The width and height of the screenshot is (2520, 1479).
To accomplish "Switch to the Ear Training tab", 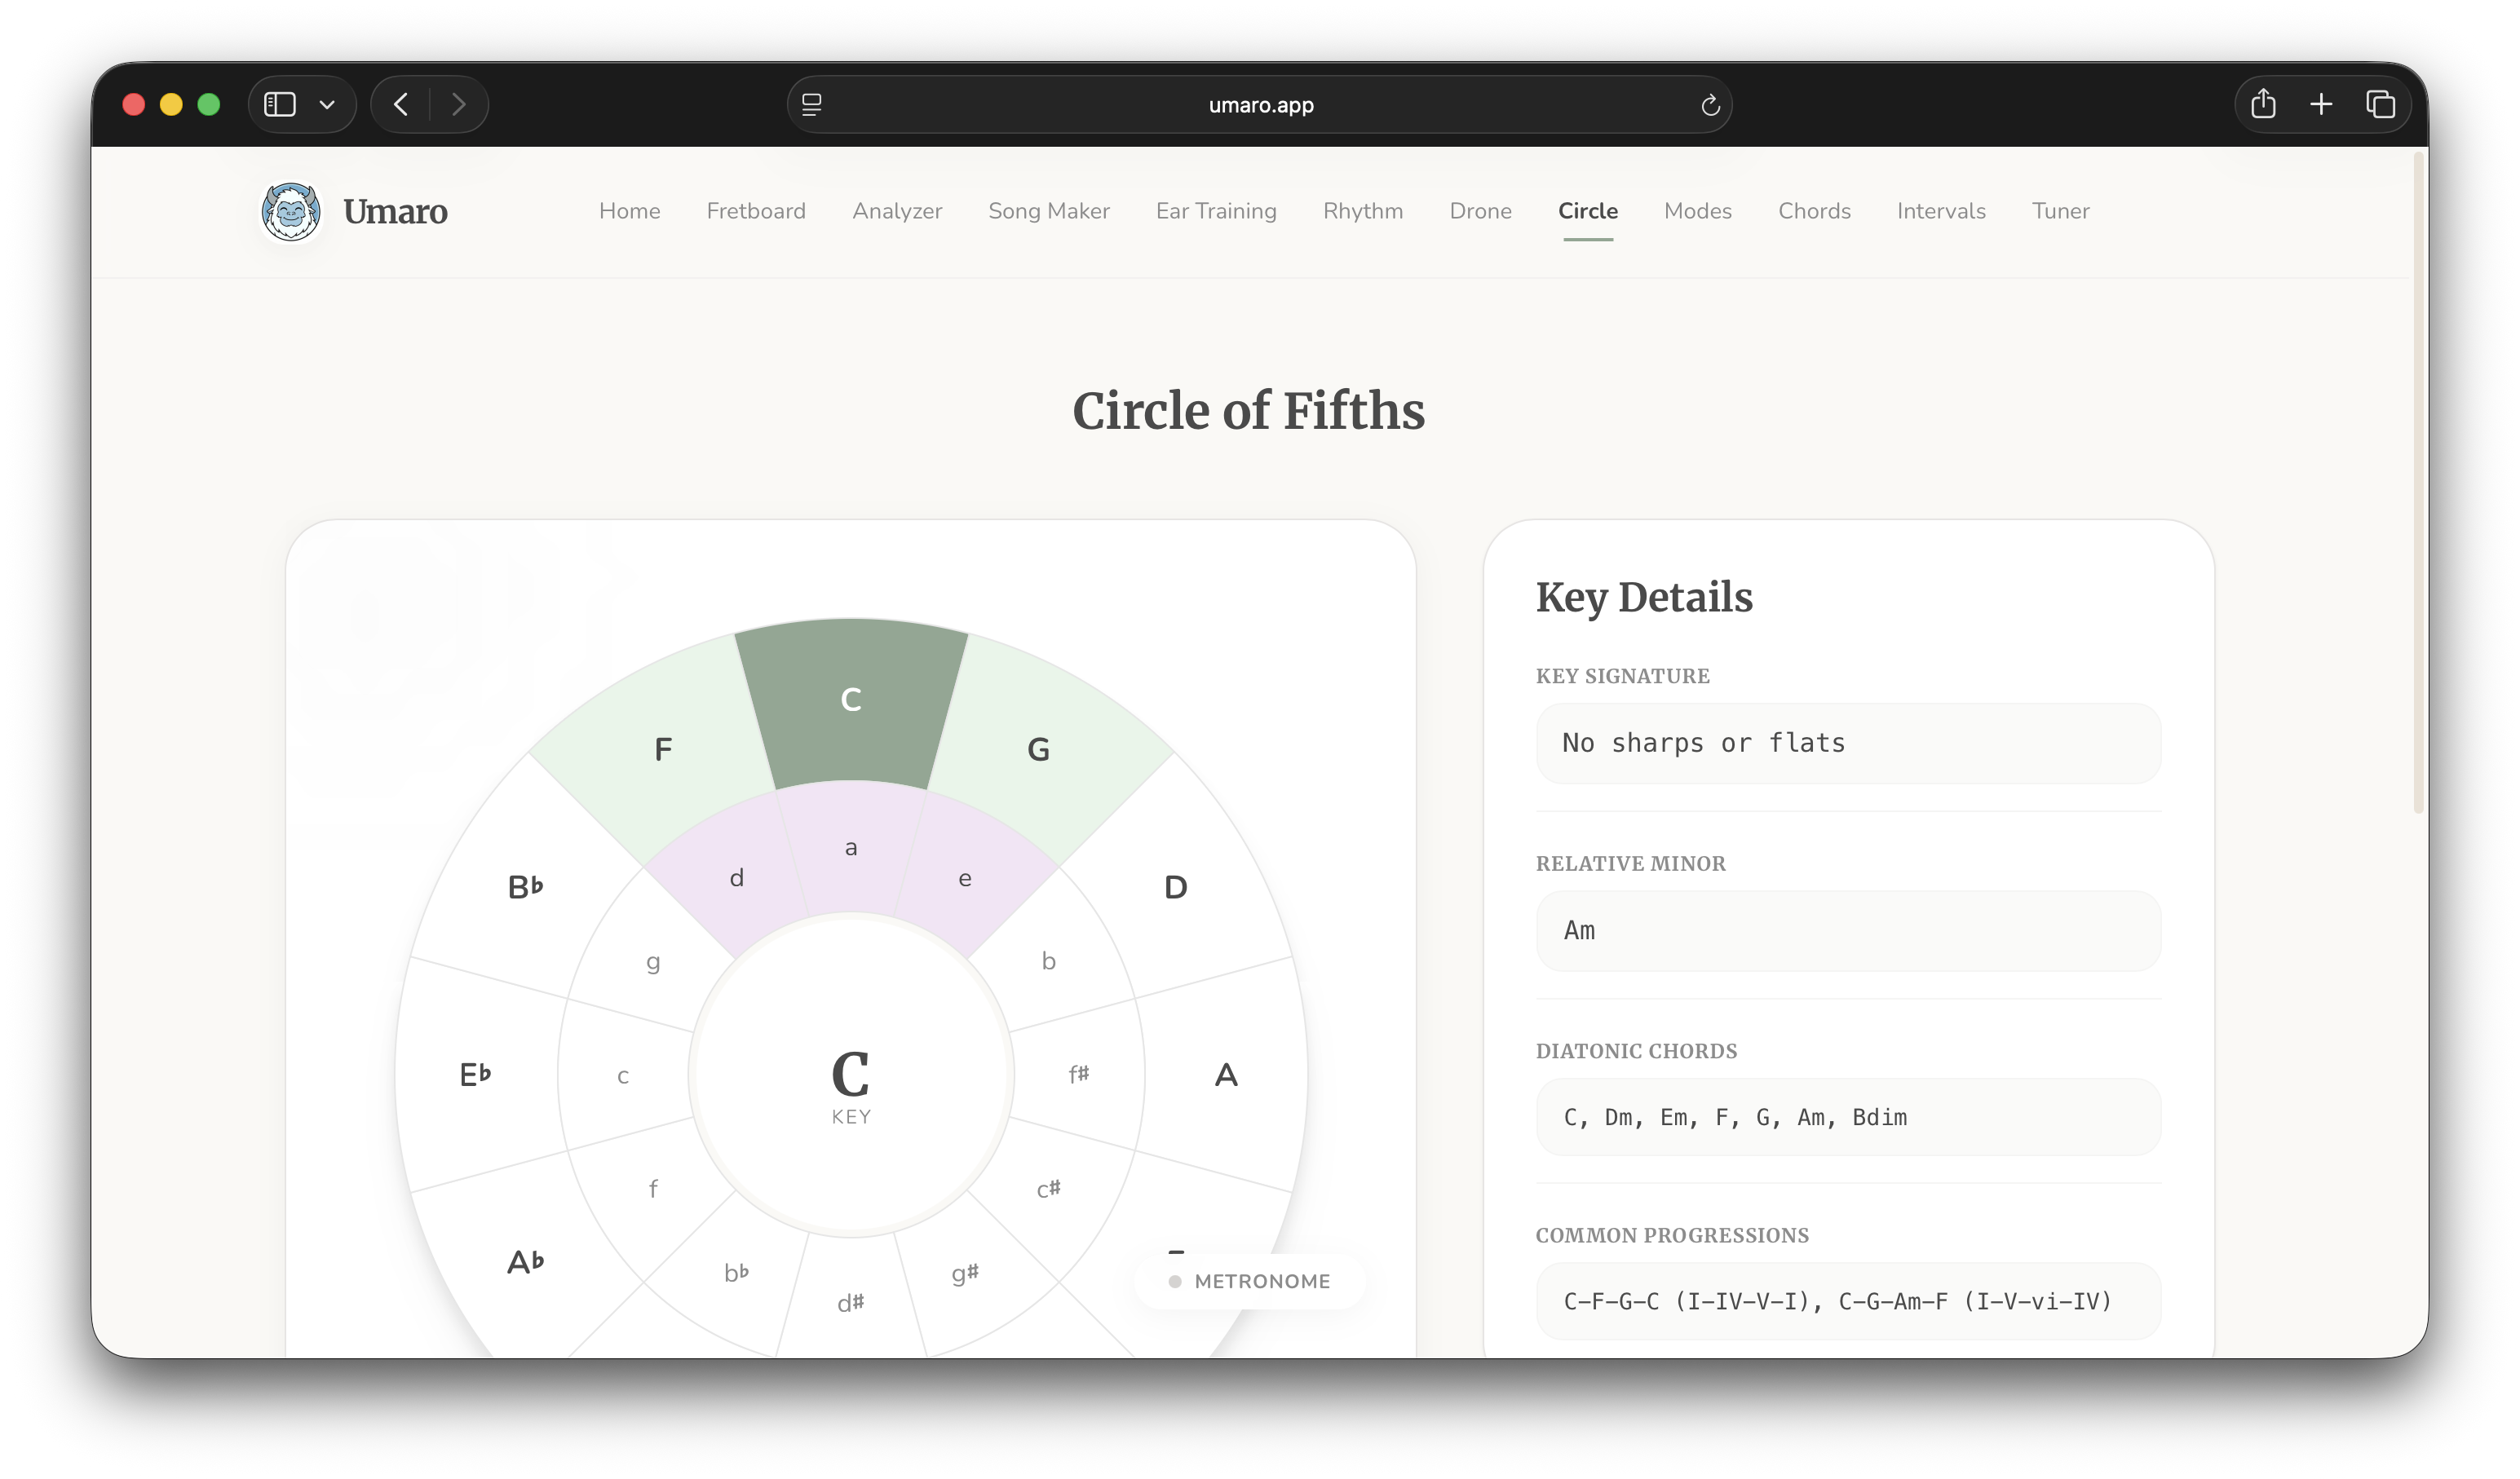I will (x=1215, y=211).
